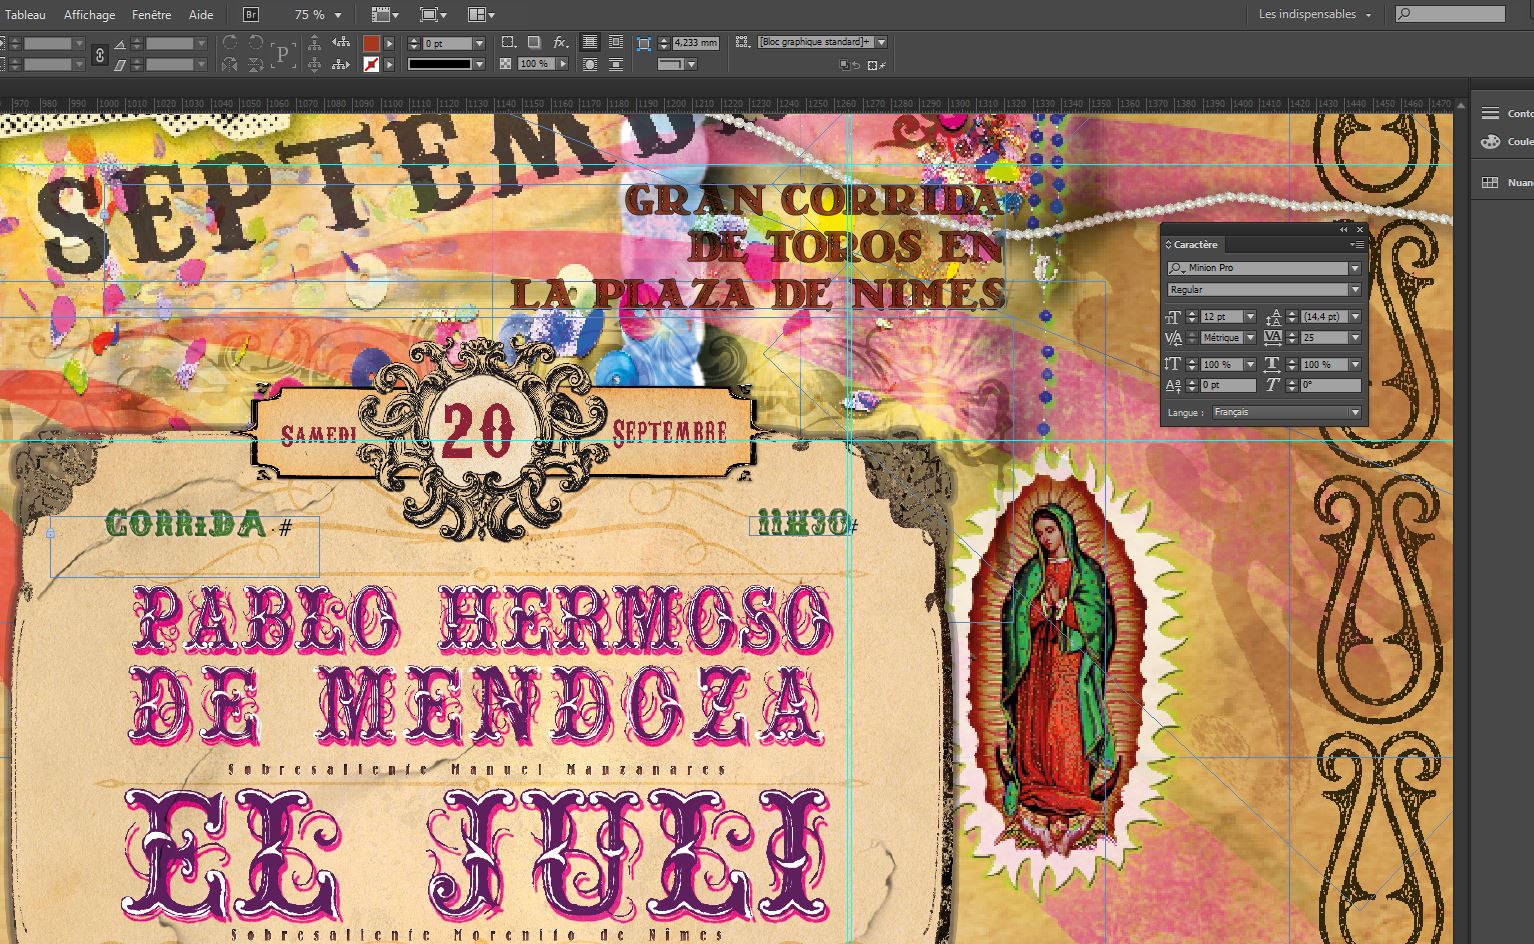Collapse Caractère panel with double-arrow icon
1534x944 pixels.
(1344, 230)
